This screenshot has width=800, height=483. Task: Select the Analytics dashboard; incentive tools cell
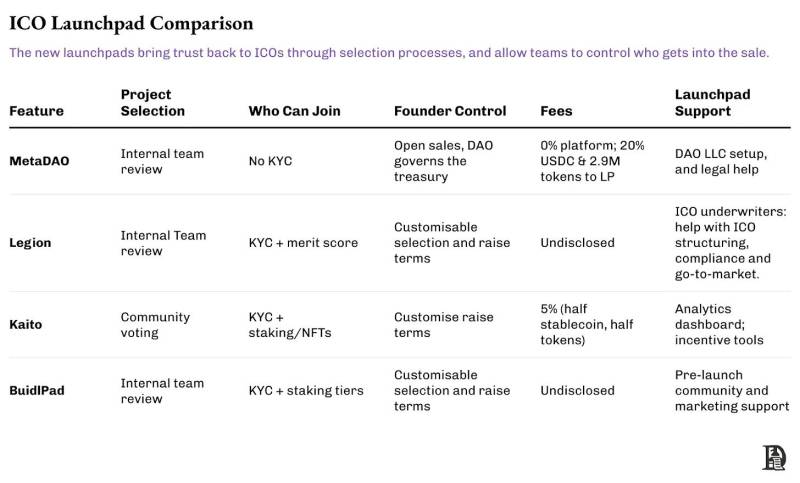coord(718,325)
